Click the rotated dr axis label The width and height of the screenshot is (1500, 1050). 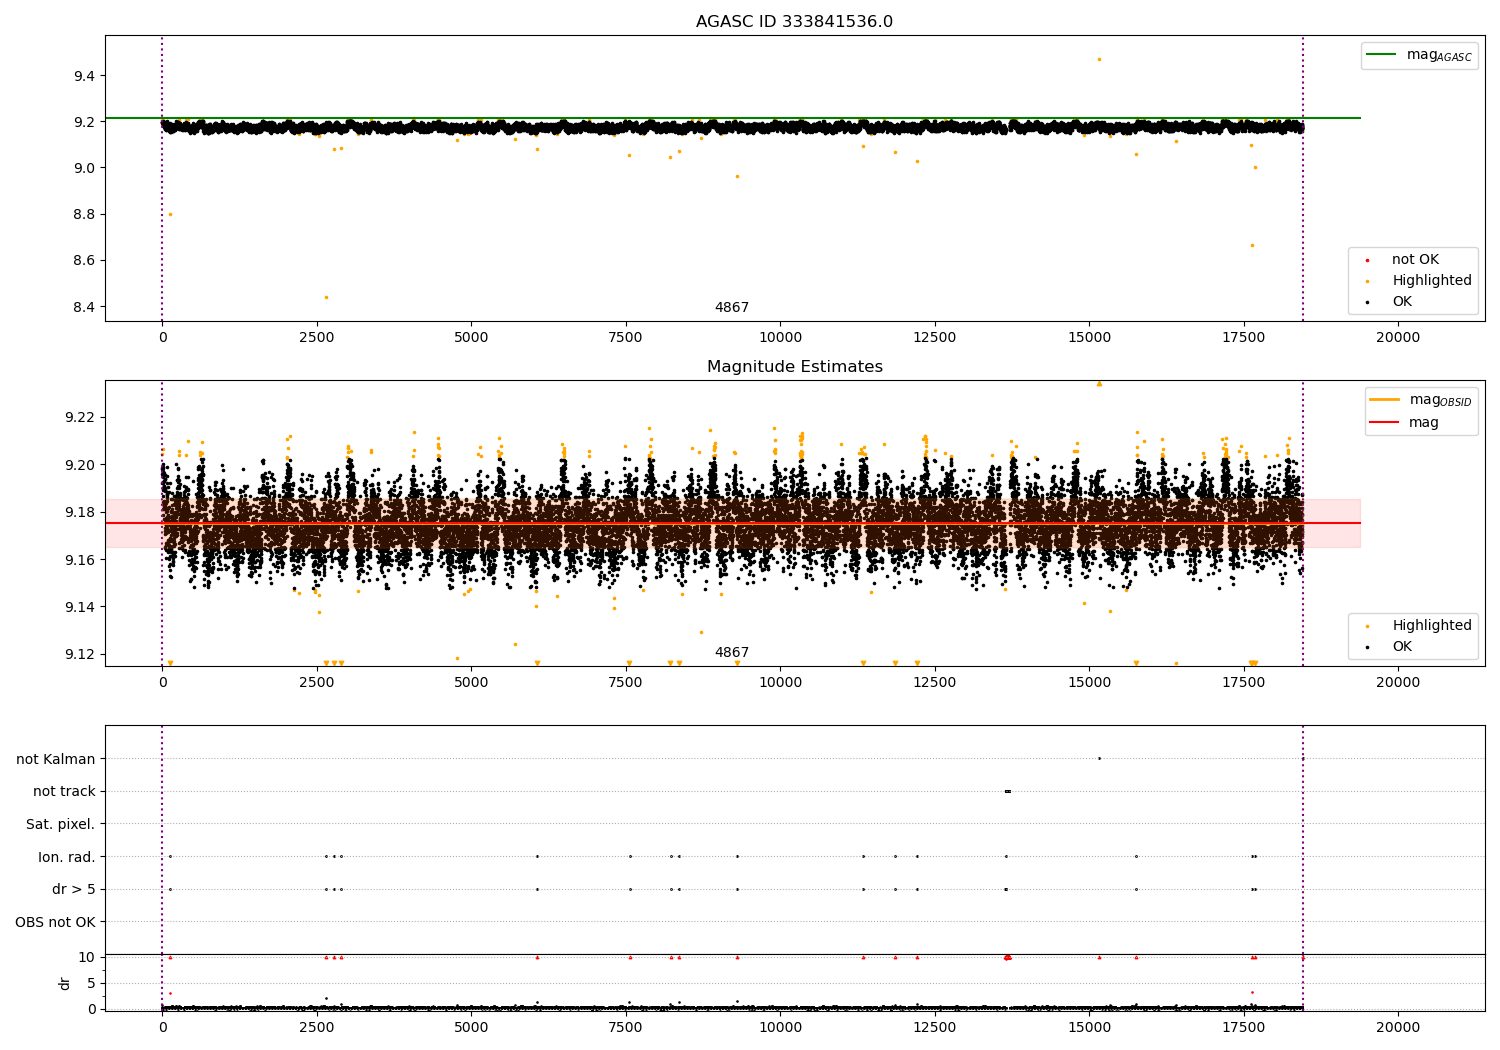[65, 983]
